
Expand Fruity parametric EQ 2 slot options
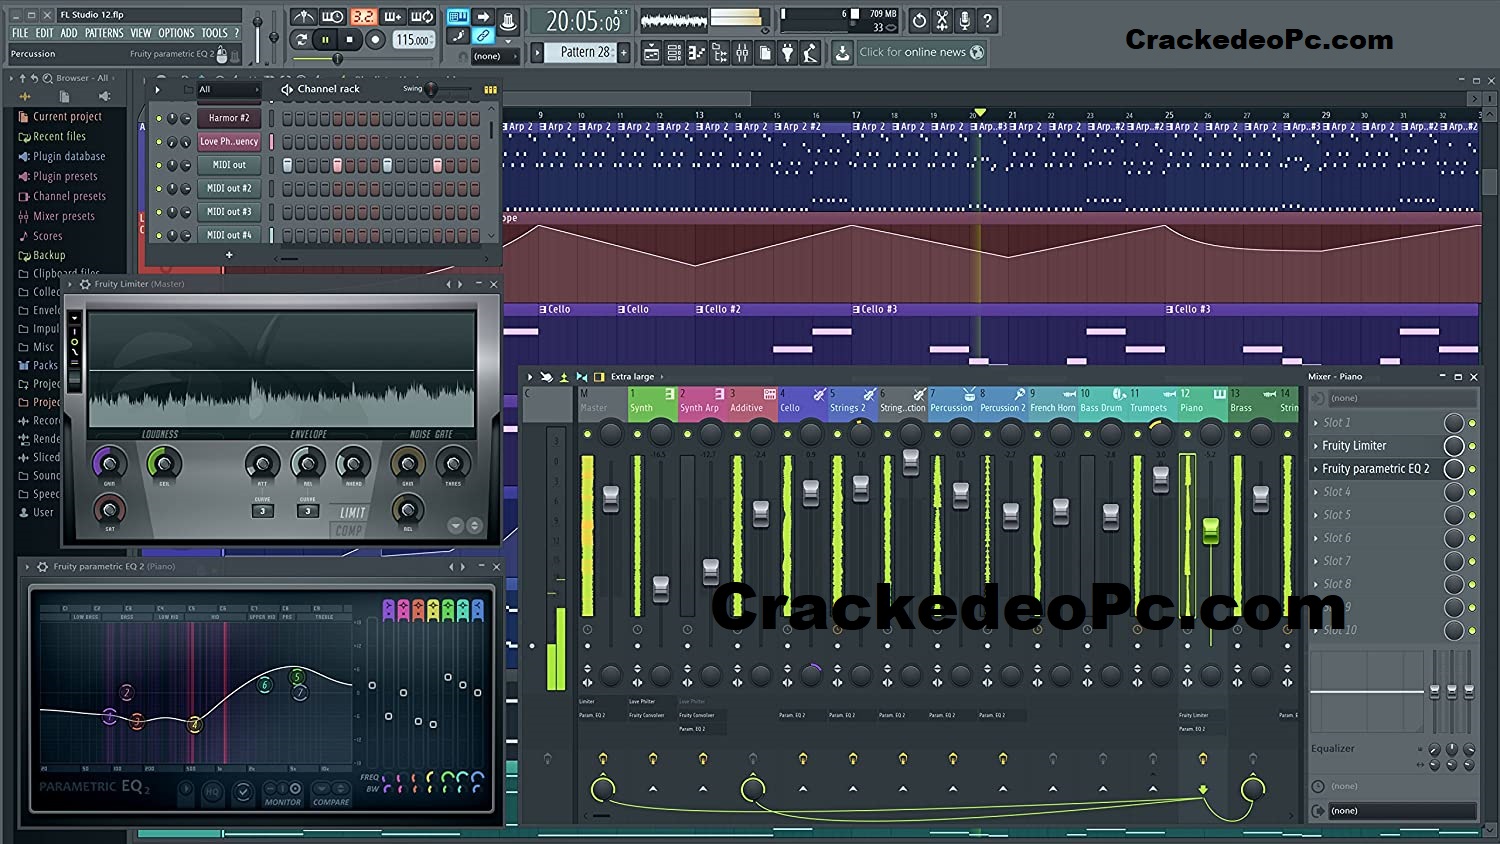coord(1316,469)
